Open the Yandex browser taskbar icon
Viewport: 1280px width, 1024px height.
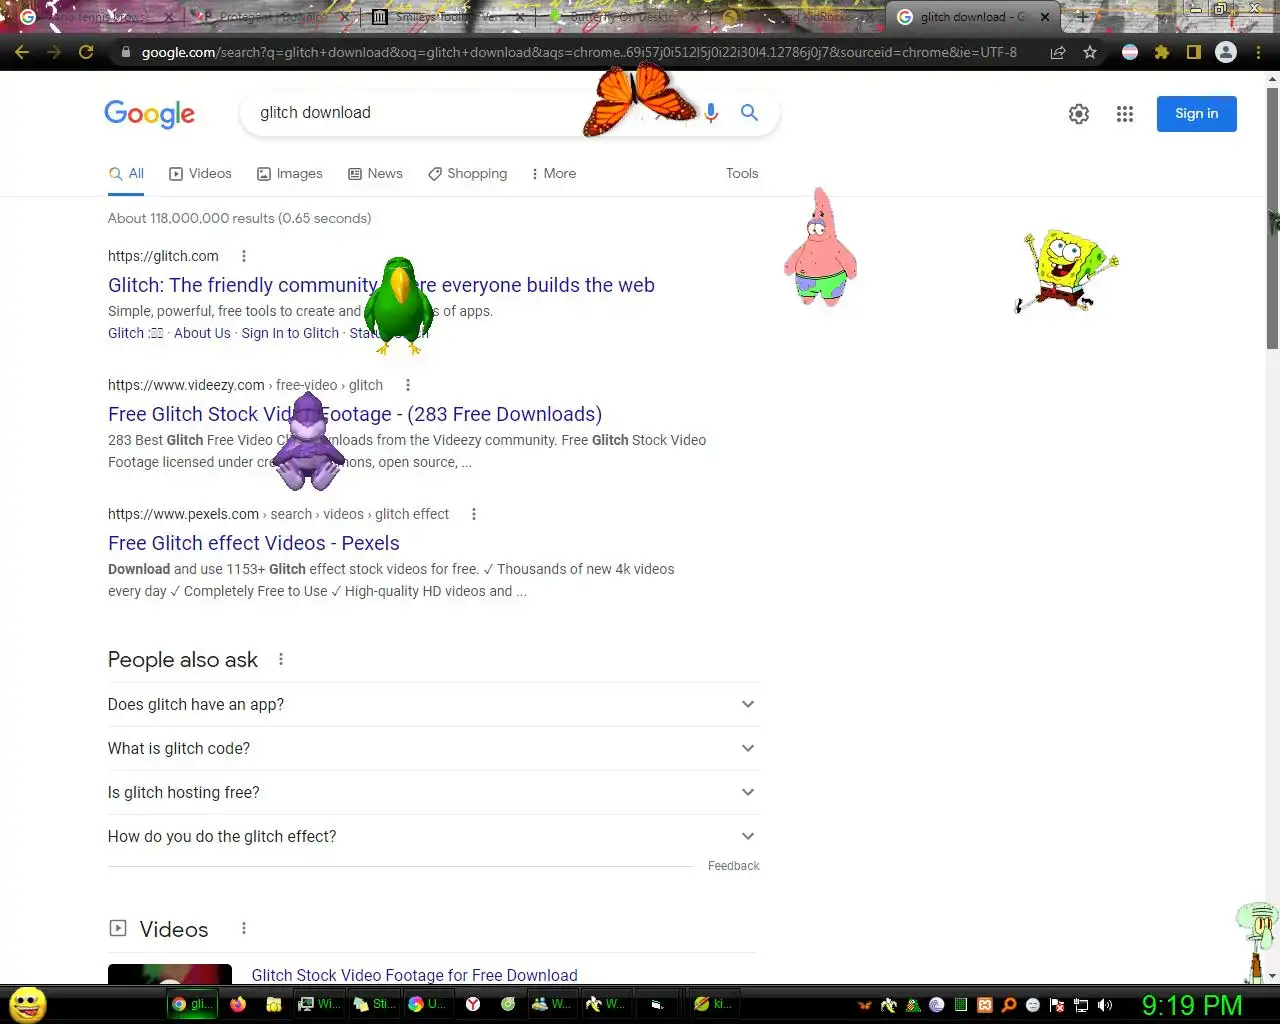click(473, 1004)
